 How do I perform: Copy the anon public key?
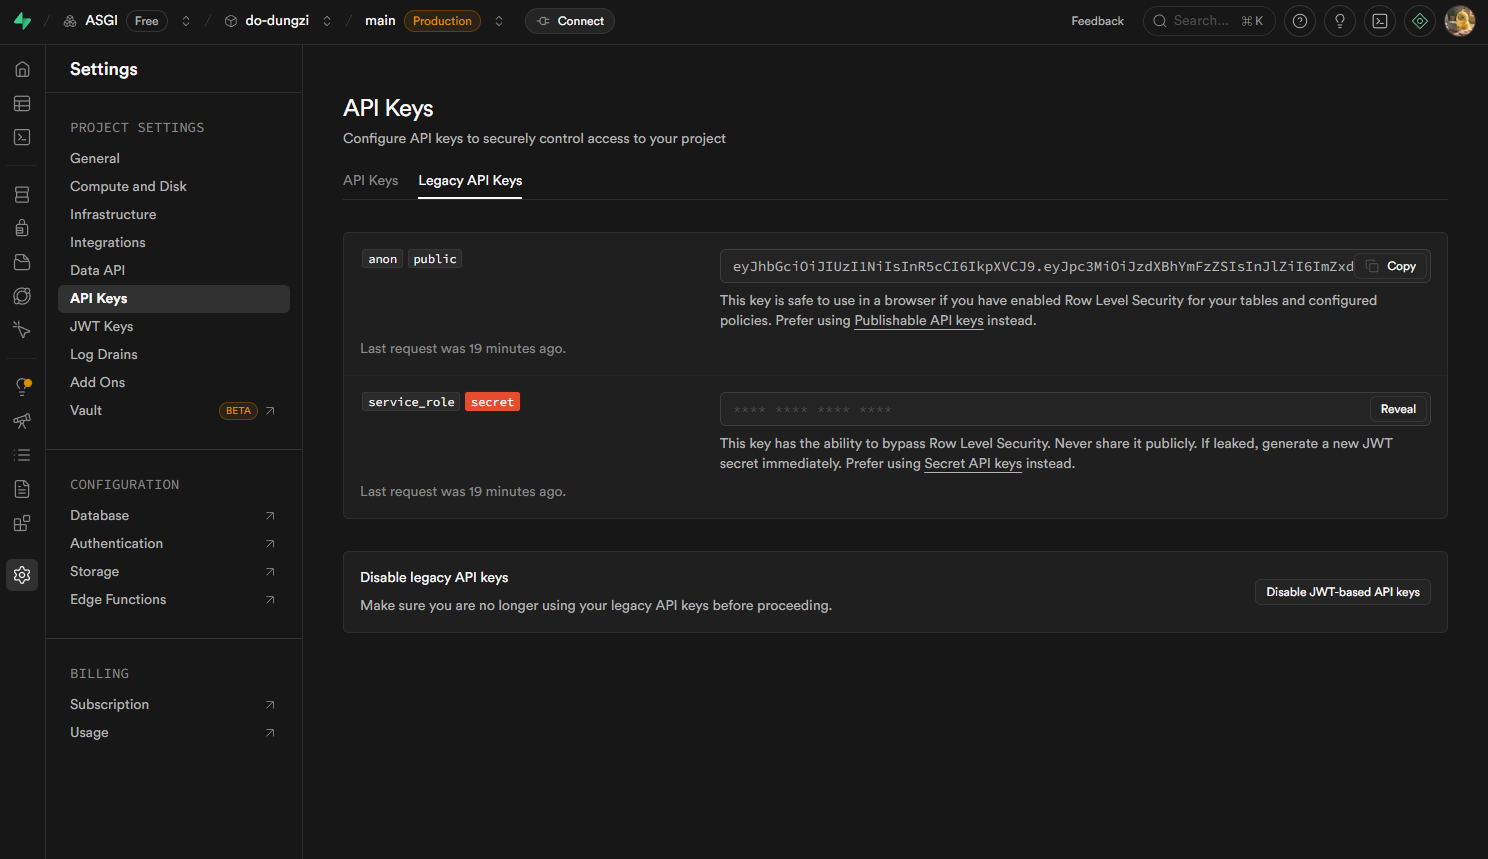click(x=1392, y=266)
